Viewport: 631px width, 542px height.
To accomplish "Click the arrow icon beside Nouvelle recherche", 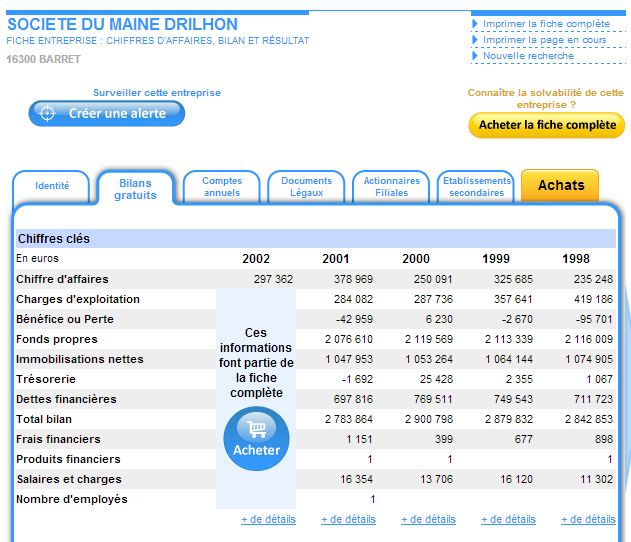I will click(475, 56).
